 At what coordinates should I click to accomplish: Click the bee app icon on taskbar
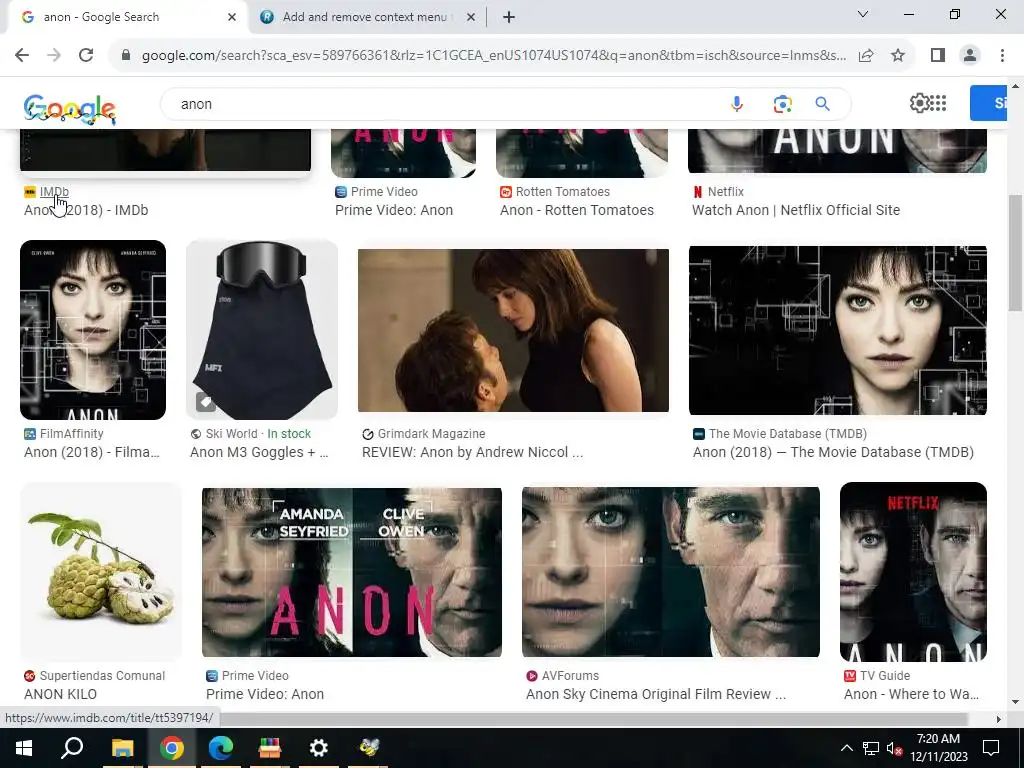pyautogui.click(x=369, y=748)
